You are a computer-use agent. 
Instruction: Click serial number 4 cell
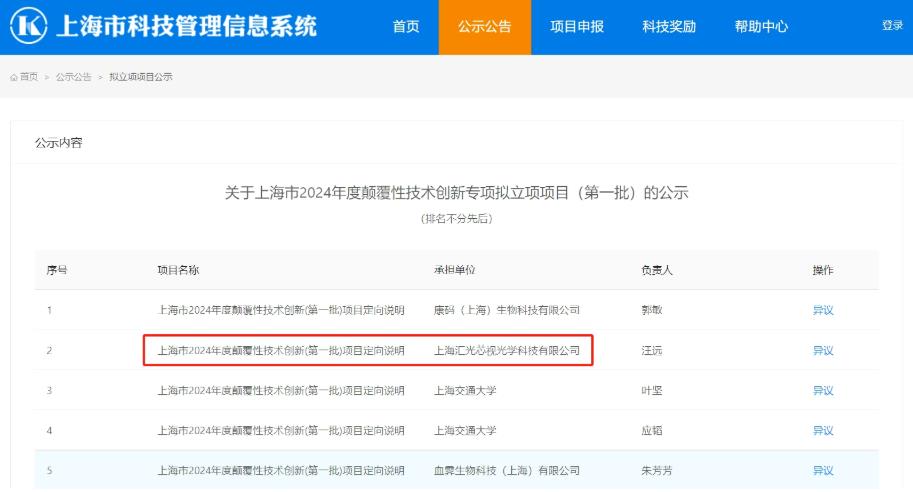49,431
